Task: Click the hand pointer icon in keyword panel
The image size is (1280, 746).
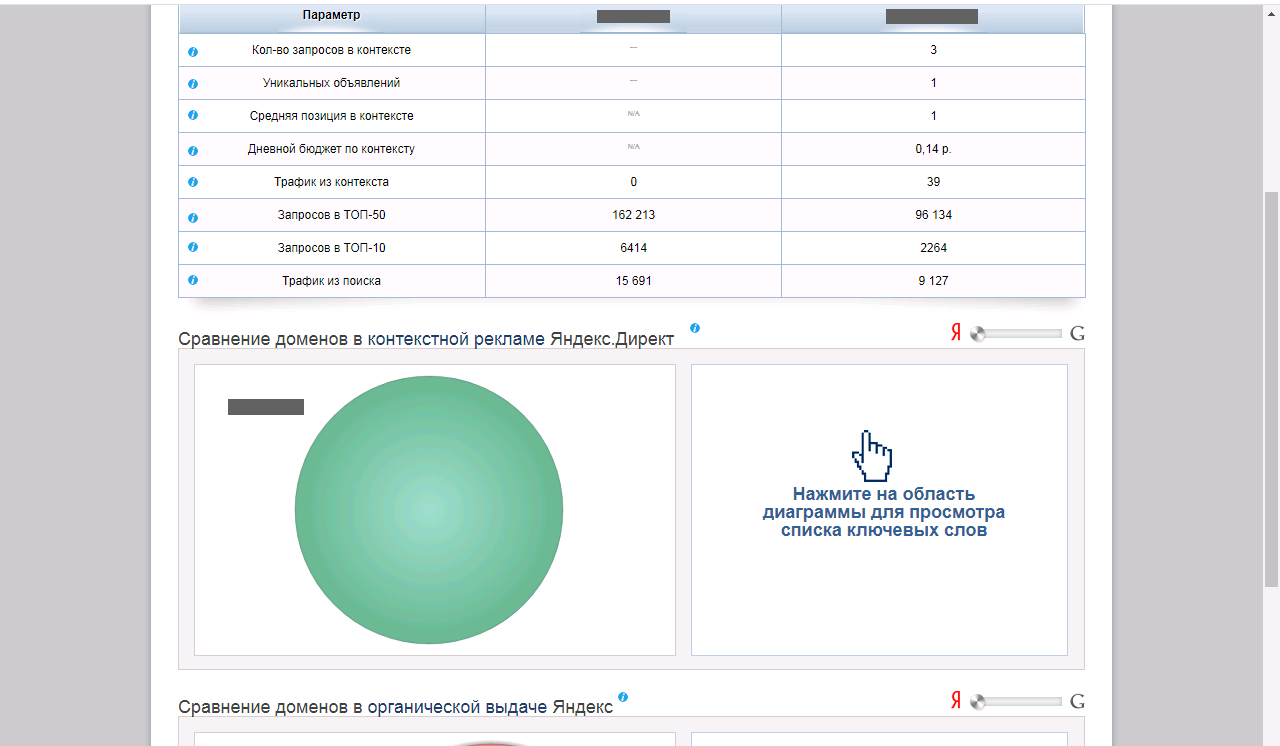Action: click(872, 456)
